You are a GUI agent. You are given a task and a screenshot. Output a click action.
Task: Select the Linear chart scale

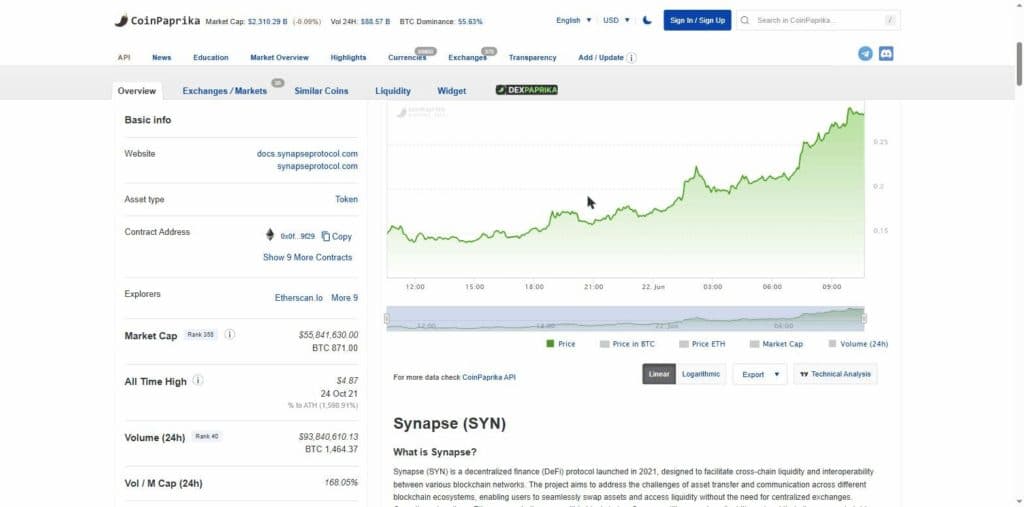[659, 374]
